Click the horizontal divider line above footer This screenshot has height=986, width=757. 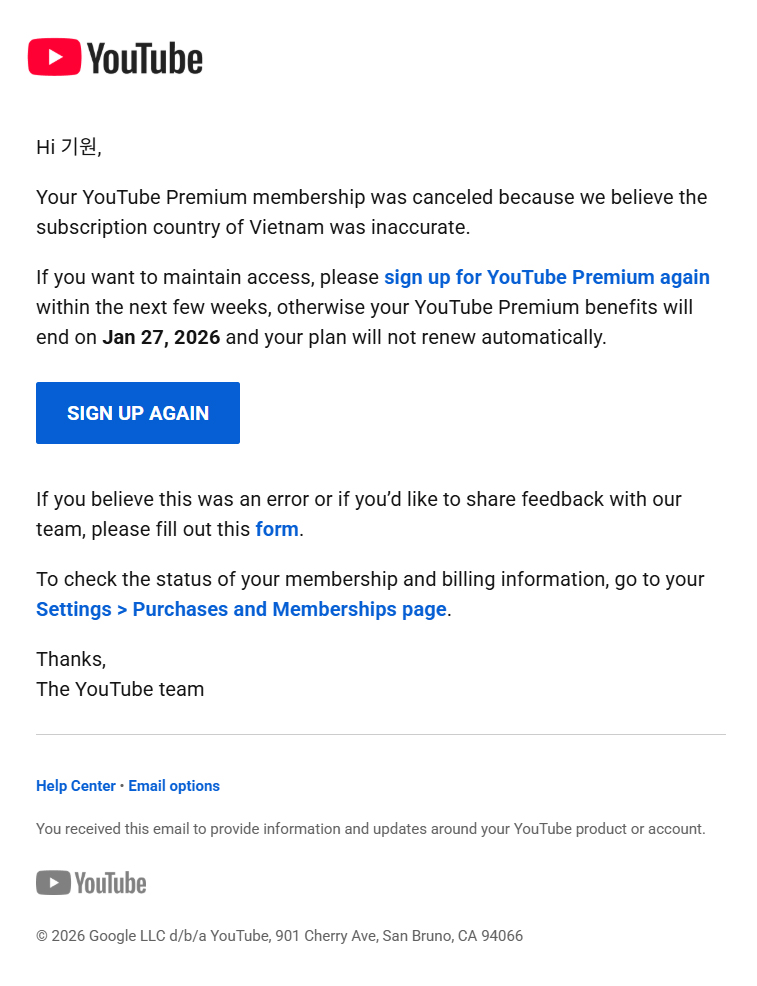(380, 734)
